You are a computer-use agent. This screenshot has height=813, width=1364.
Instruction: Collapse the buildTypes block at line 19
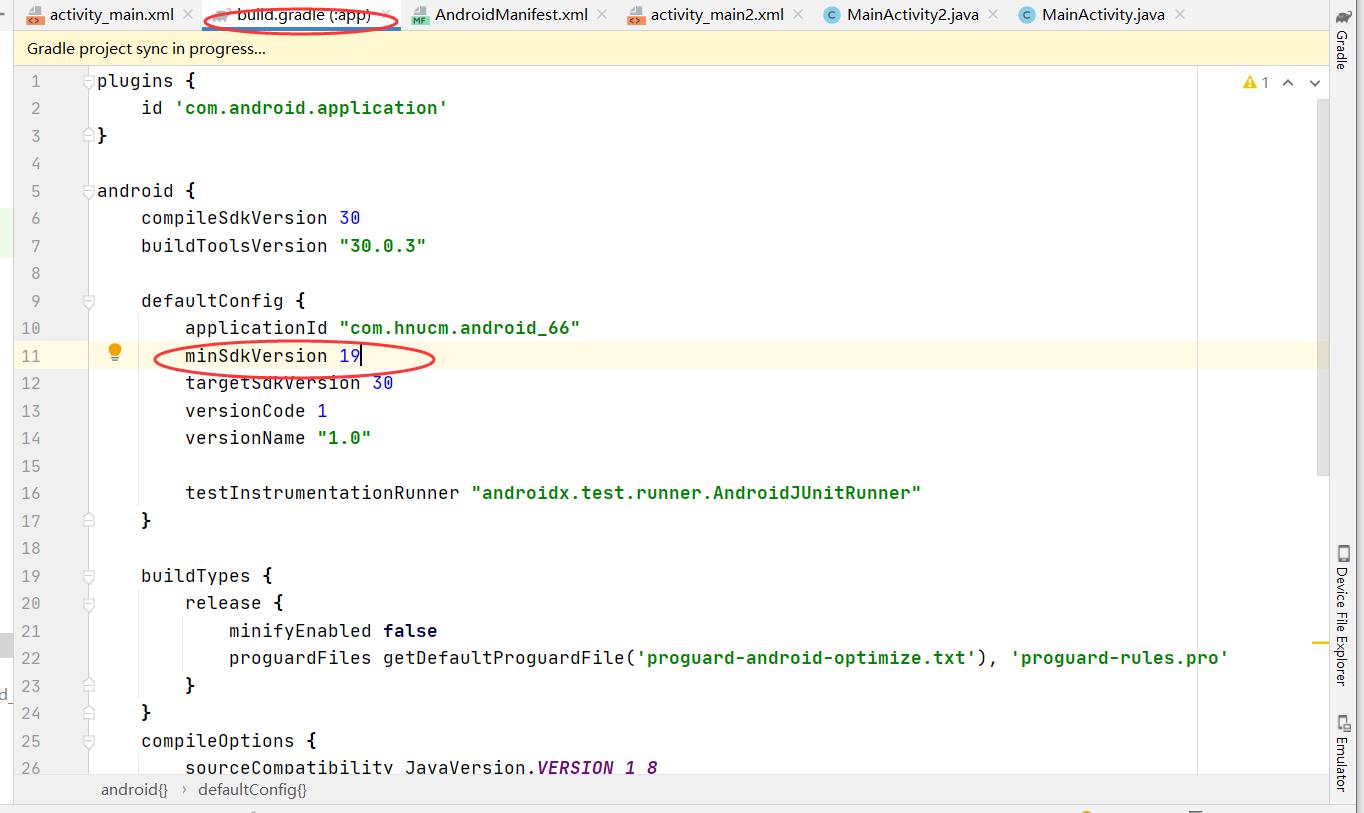(x=88, y=576)
